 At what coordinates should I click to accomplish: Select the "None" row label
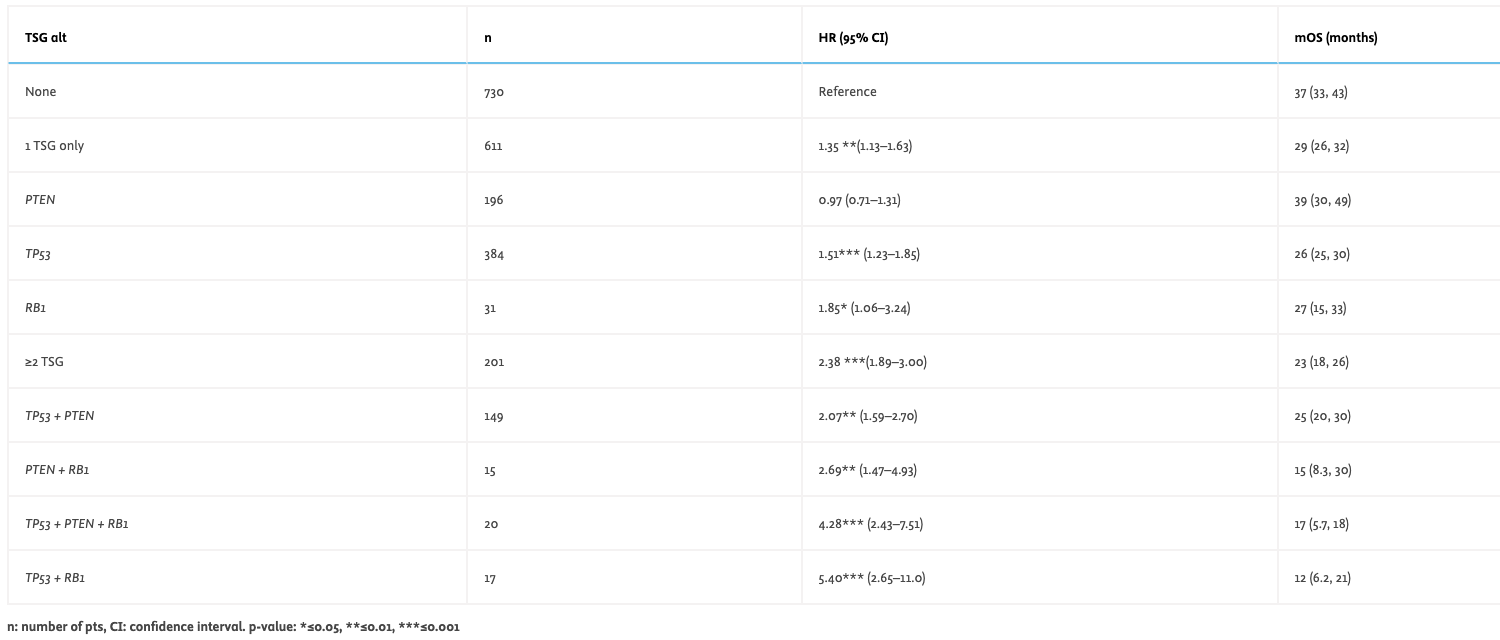[41, 92]
